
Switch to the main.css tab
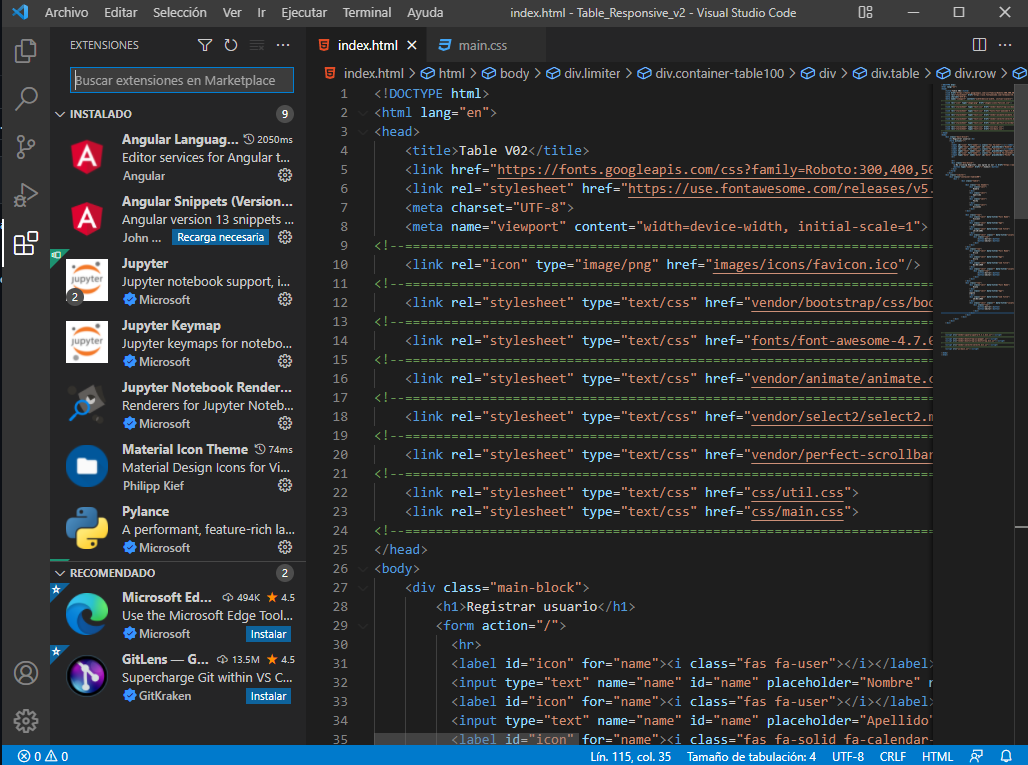485,45
